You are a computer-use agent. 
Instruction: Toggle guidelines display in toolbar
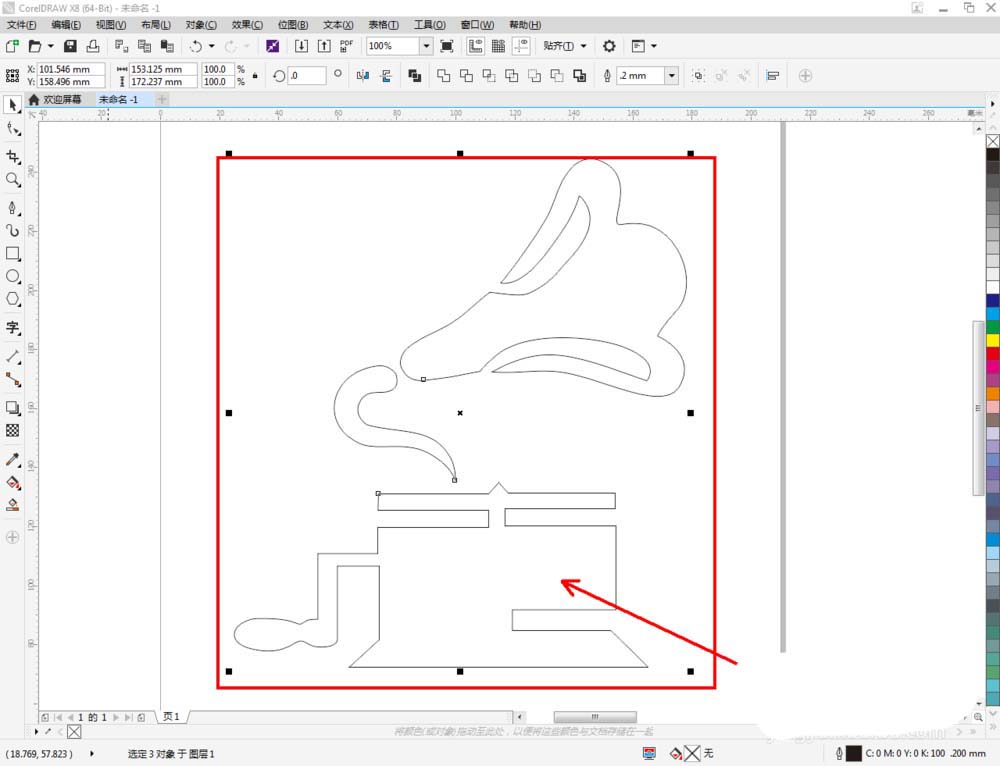pyautogui.click(x=521, y=46)
